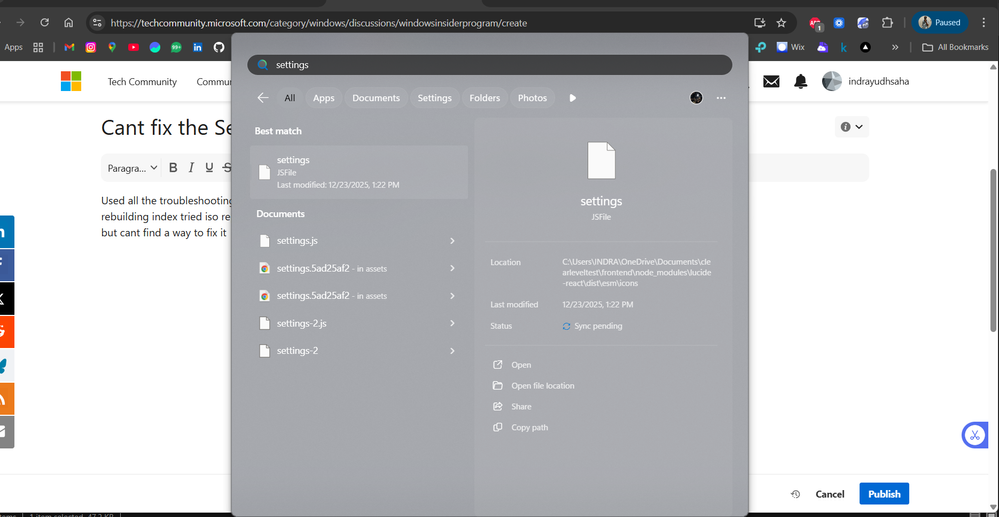Reload the page in Chrome
This screenshot has height=517, width=999.
[x=45, y=22]
